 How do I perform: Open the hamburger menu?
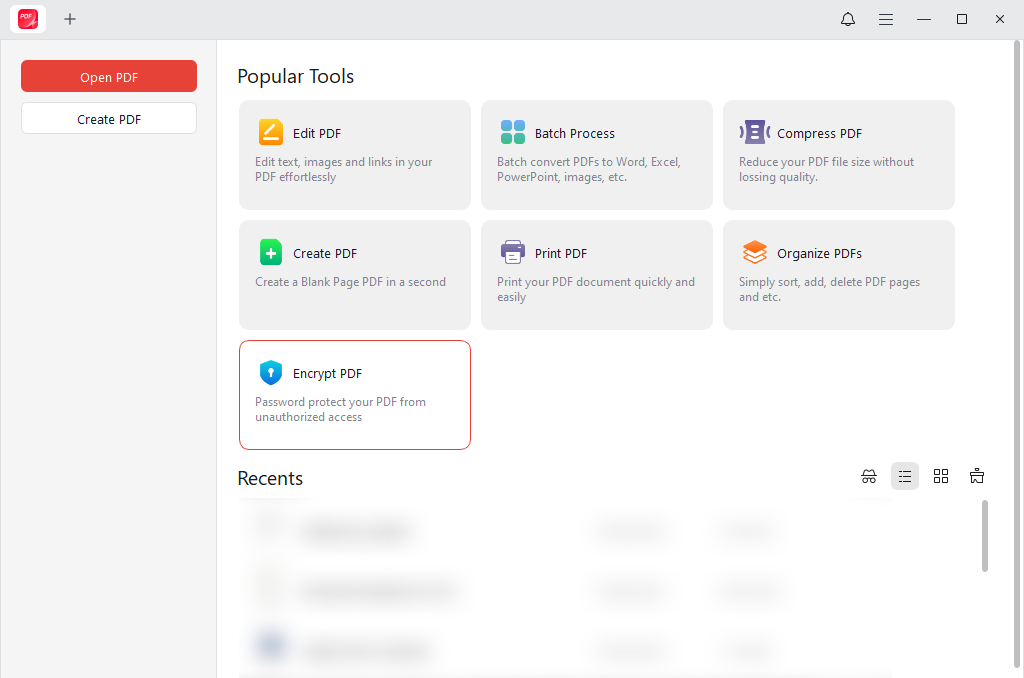[886, 19]
